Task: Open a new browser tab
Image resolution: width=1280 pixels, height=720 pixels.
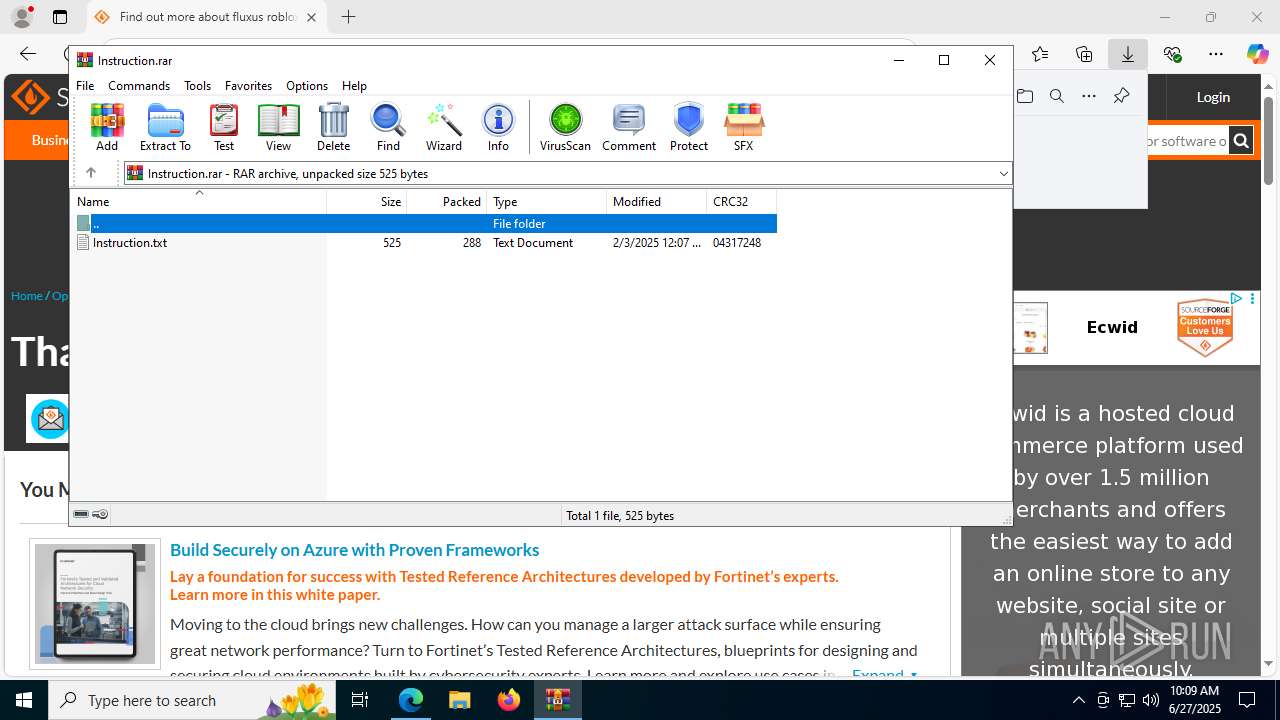Action: 348,17
